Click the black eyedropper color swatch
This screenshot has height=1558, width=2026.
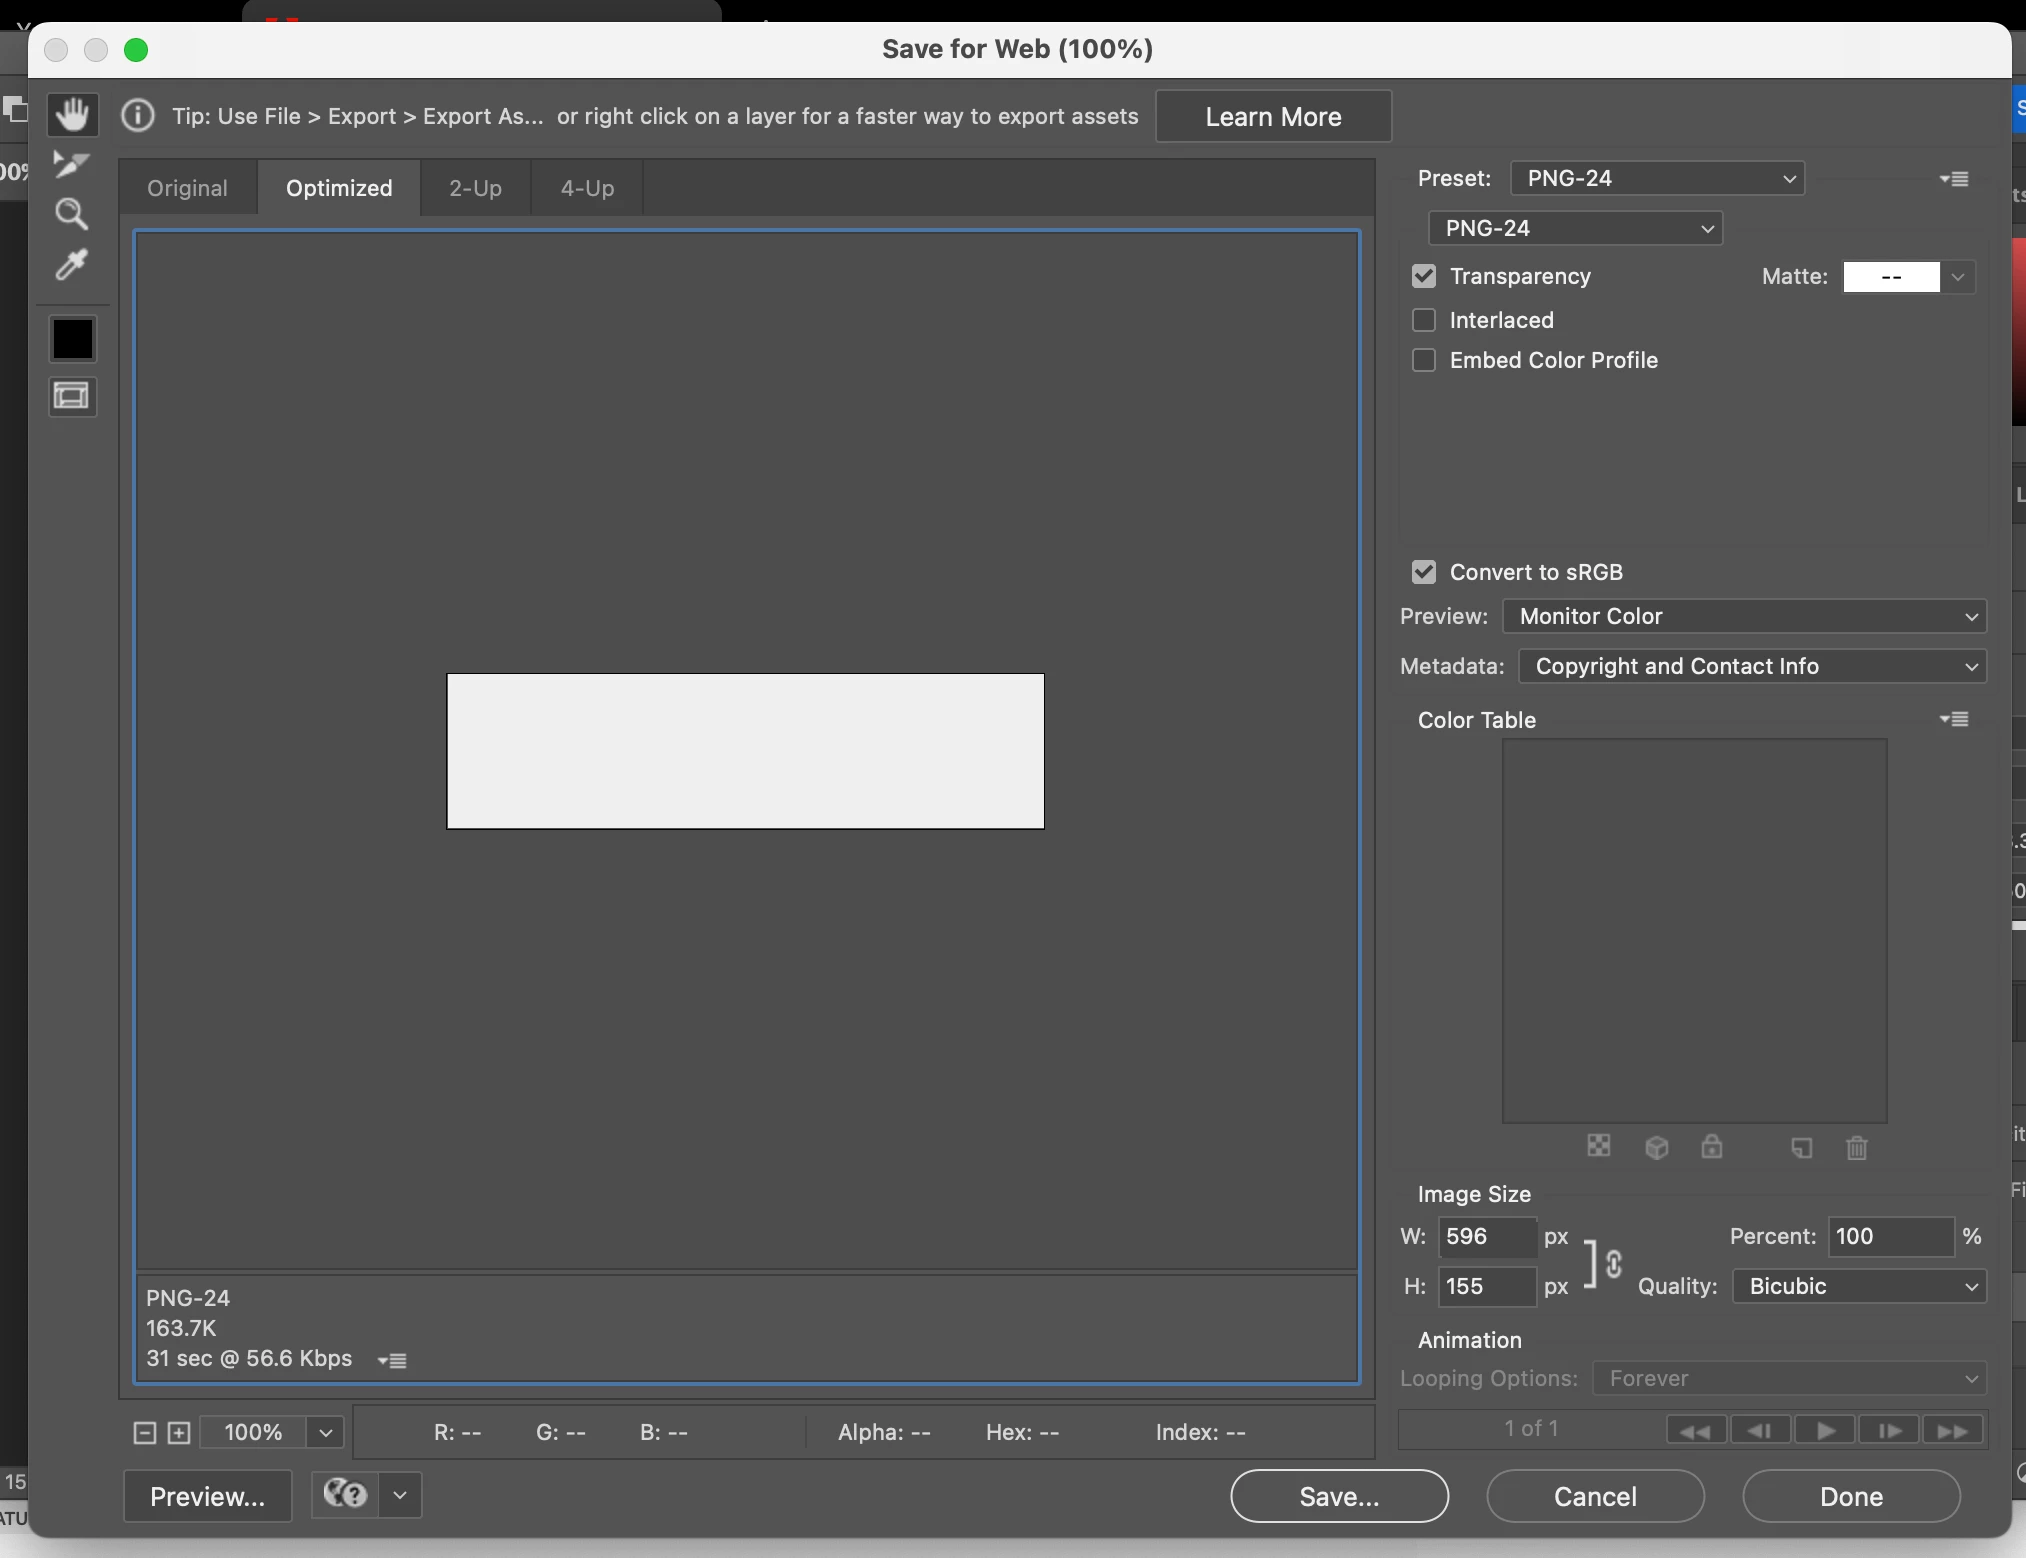click(x=72, y=339)
